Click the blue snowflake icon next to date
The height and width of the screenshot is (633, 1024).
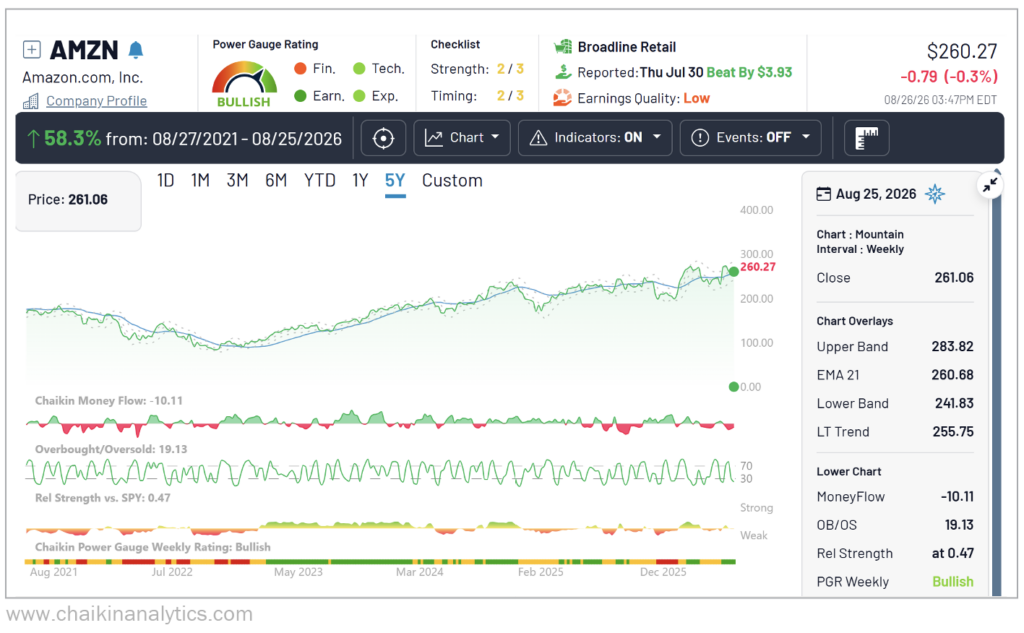coord(935,194)
